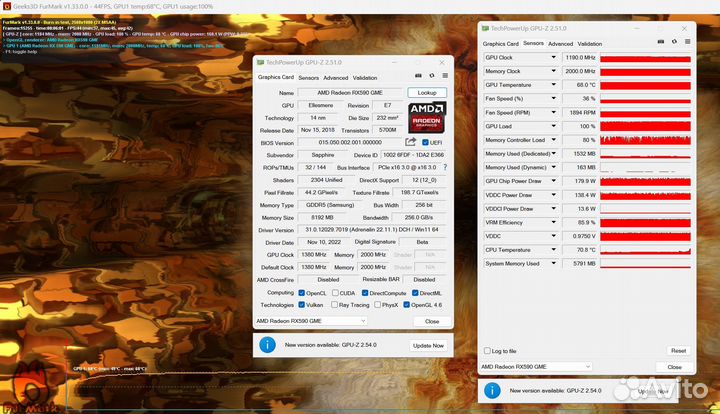Screen dimensions: 720x414
Task: Switch to Advanced tab in Sensors window
Action: pos(561,44)
